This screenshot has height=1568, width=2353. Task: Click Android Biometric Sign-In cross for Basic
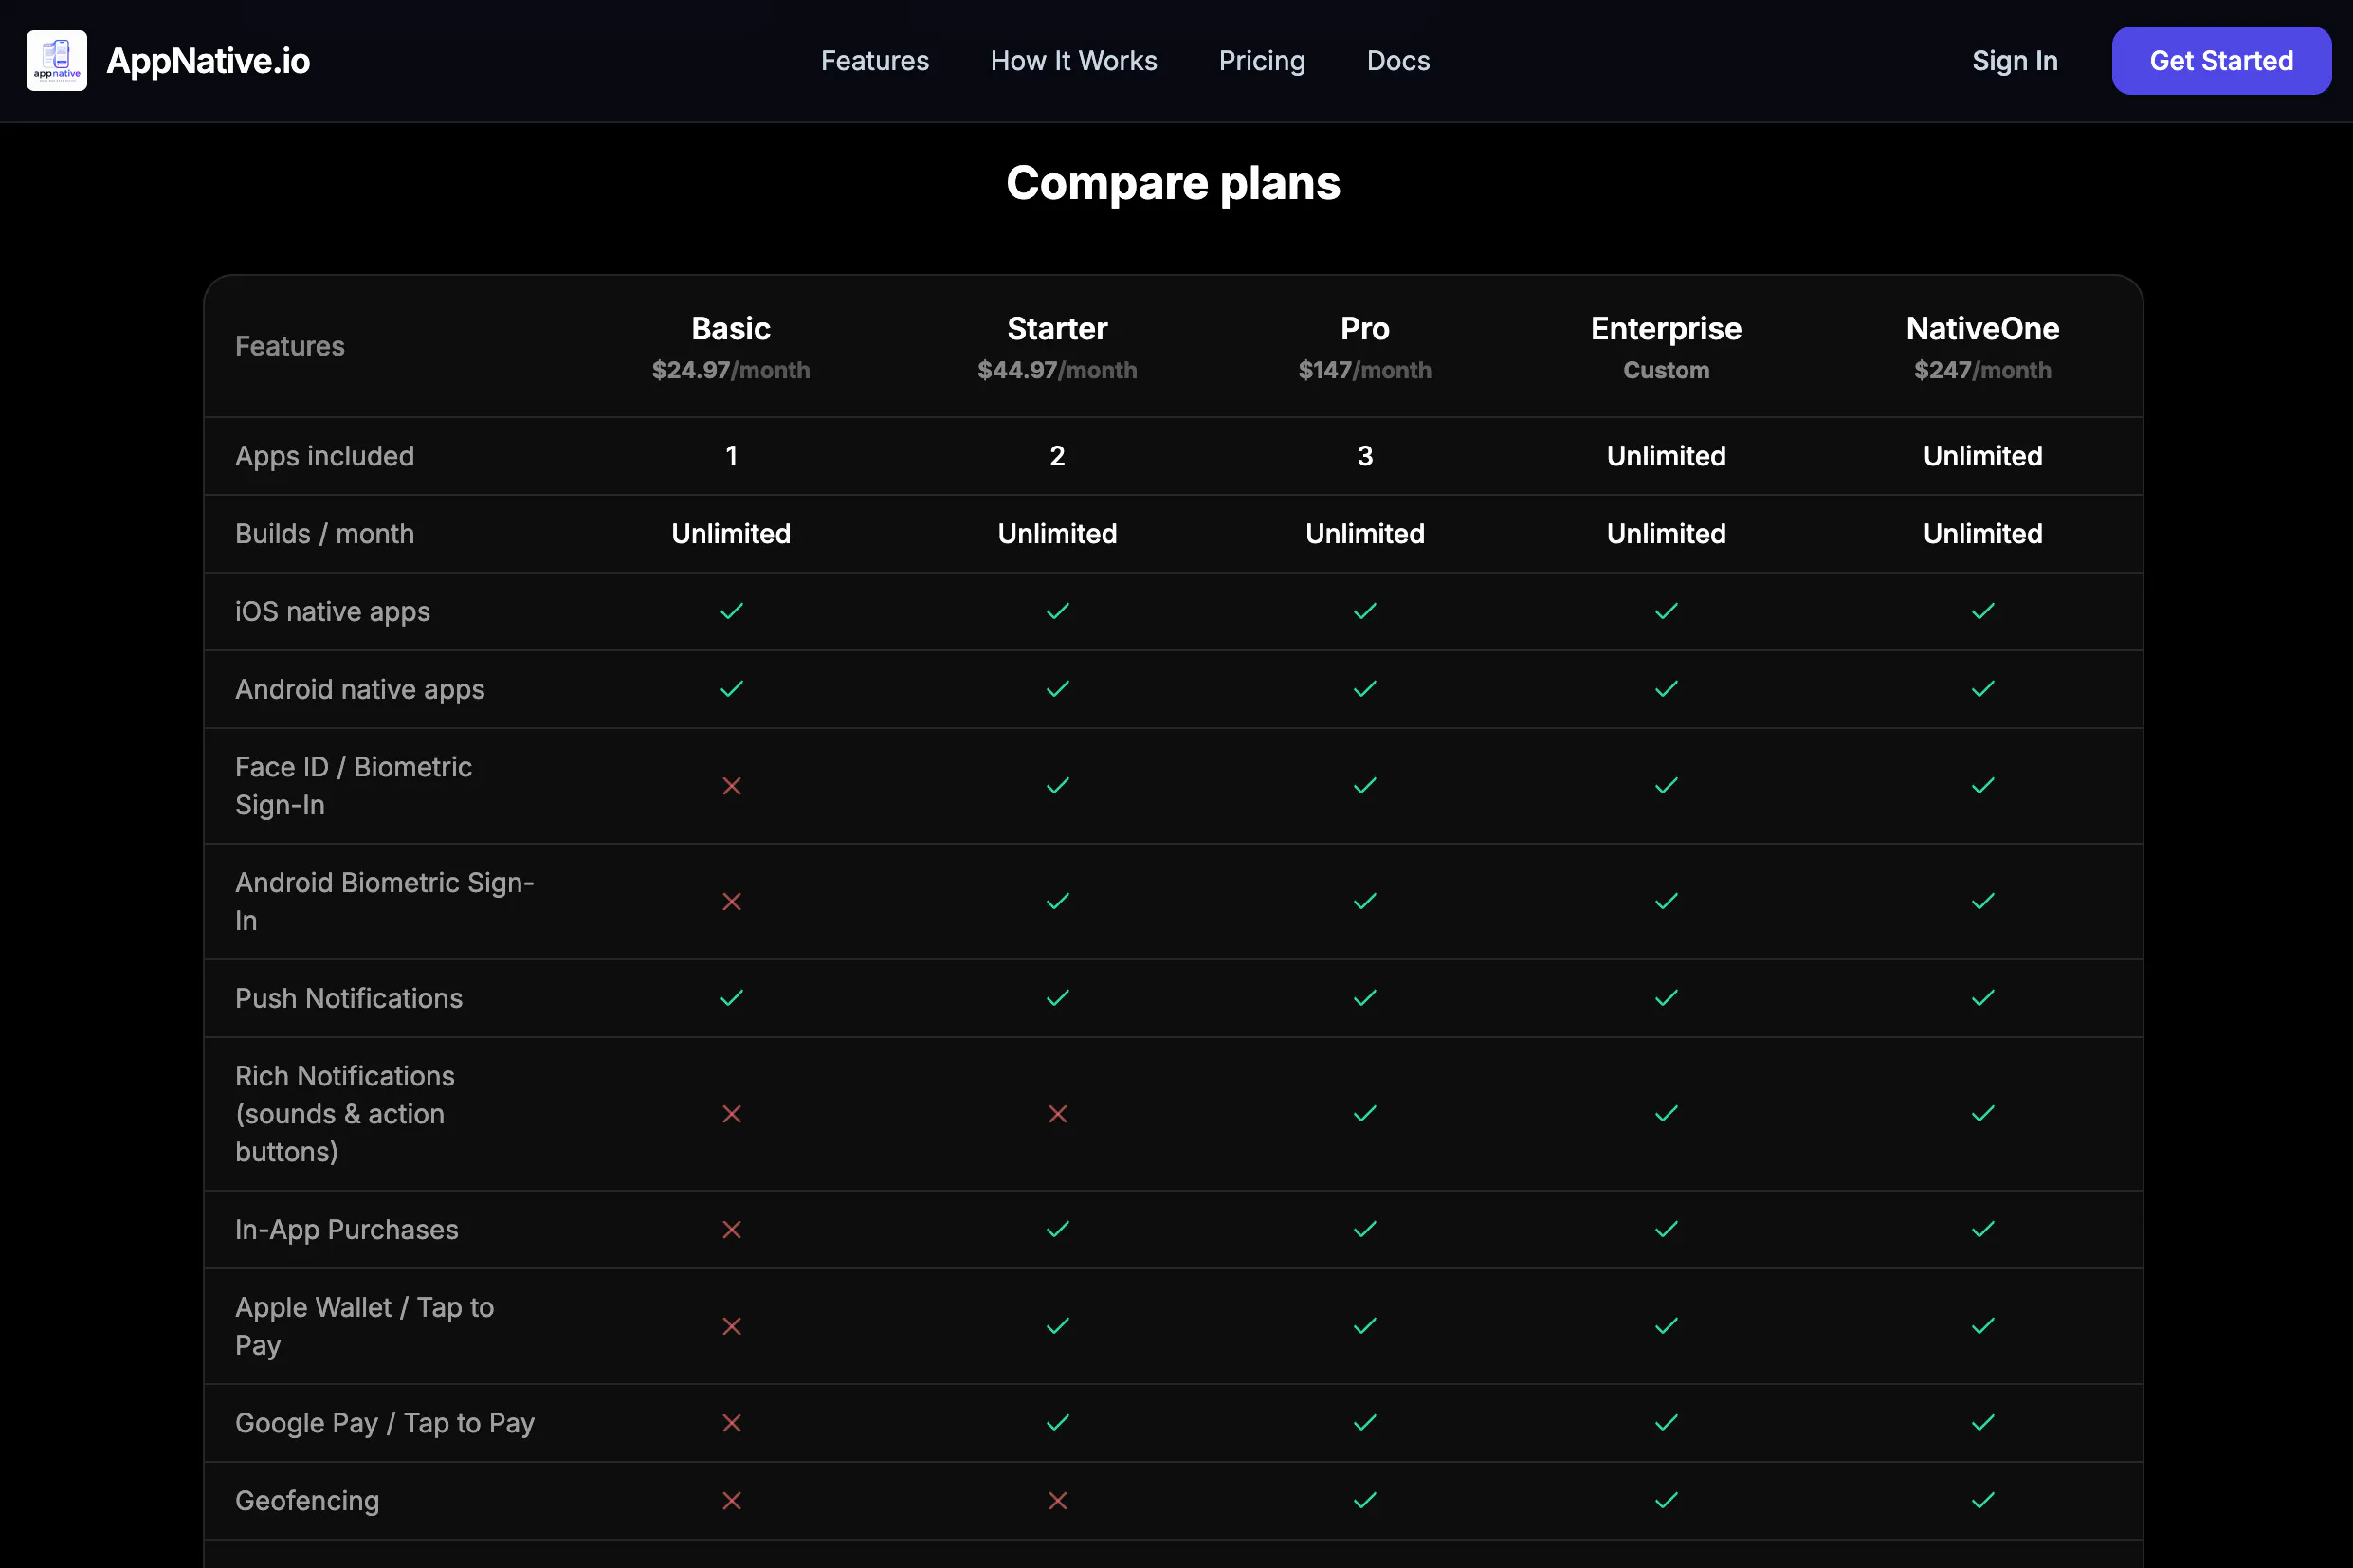(731, 902)
